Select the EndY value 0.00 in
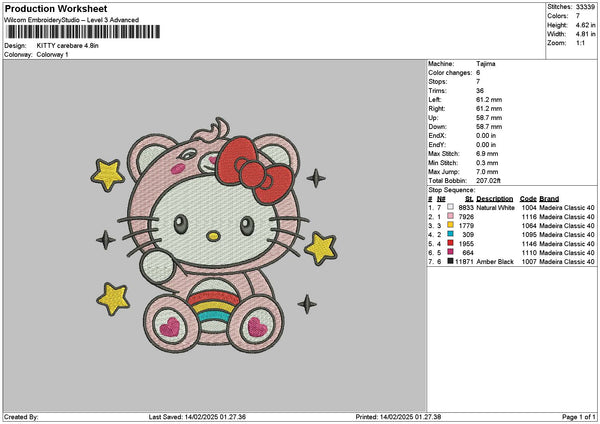The width and height of the screenshot is (600, 424). pos(486,145)
